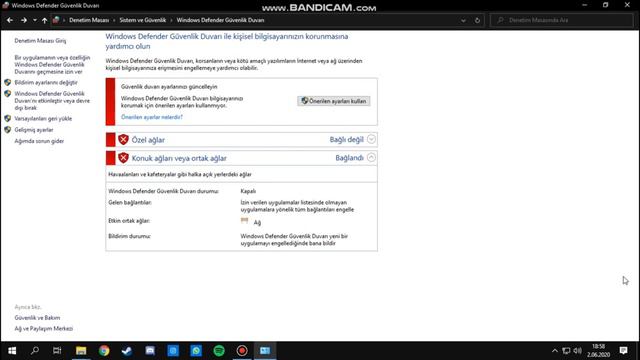This screenshot has height=360, width=640.
Task: Click shield icon beside Gelişmiş ayarlar
Action: pyautogui.click(x=7, y=130)
